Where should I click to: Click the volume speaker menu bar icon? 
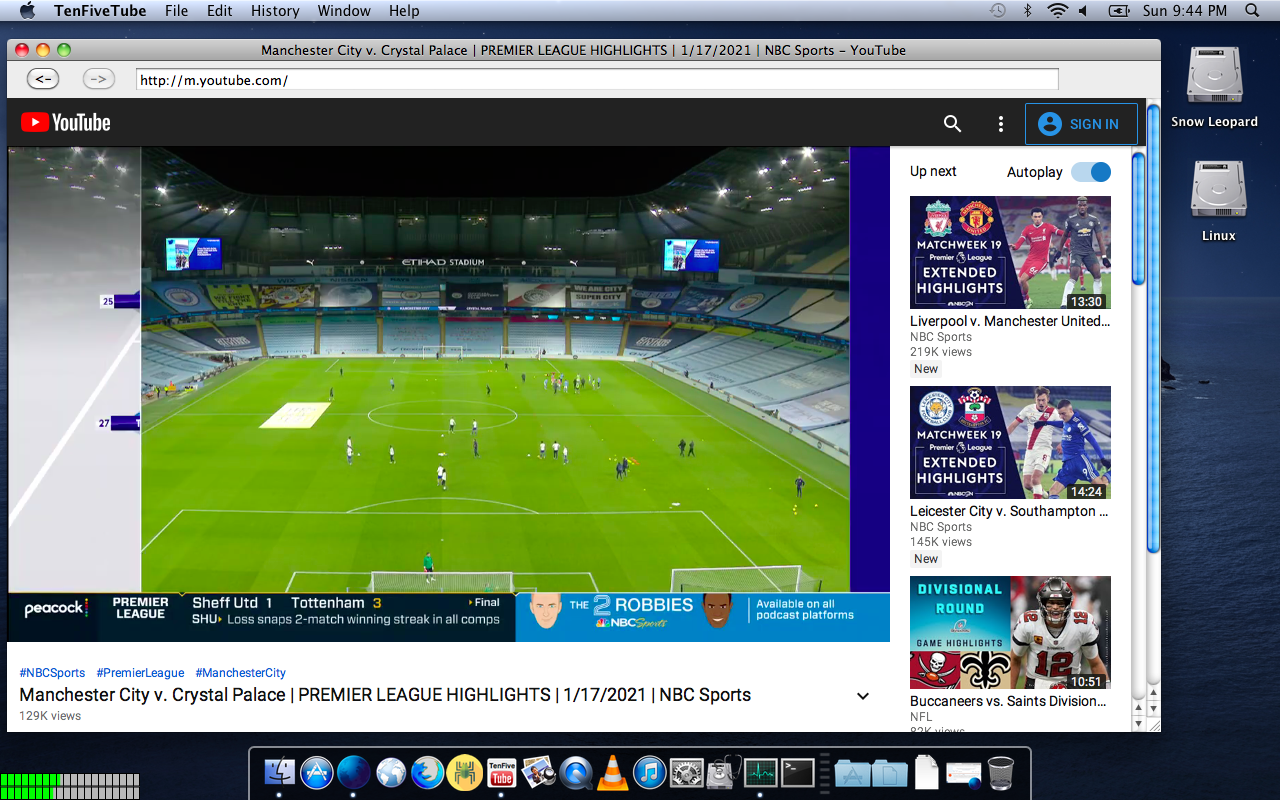[x=1083, y=11]
